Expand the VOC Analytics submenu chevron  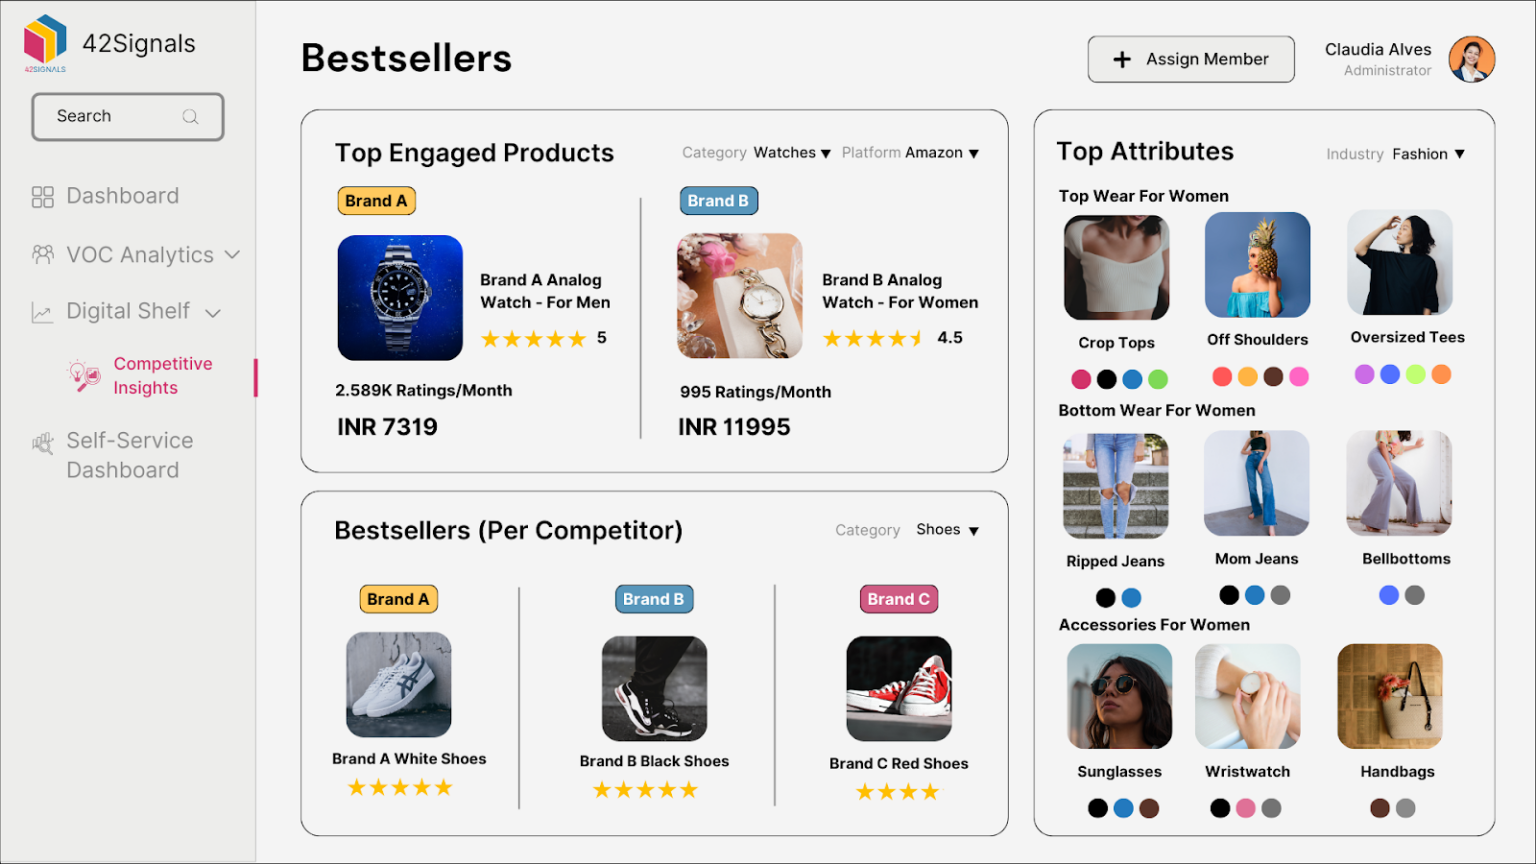(232, 255)
